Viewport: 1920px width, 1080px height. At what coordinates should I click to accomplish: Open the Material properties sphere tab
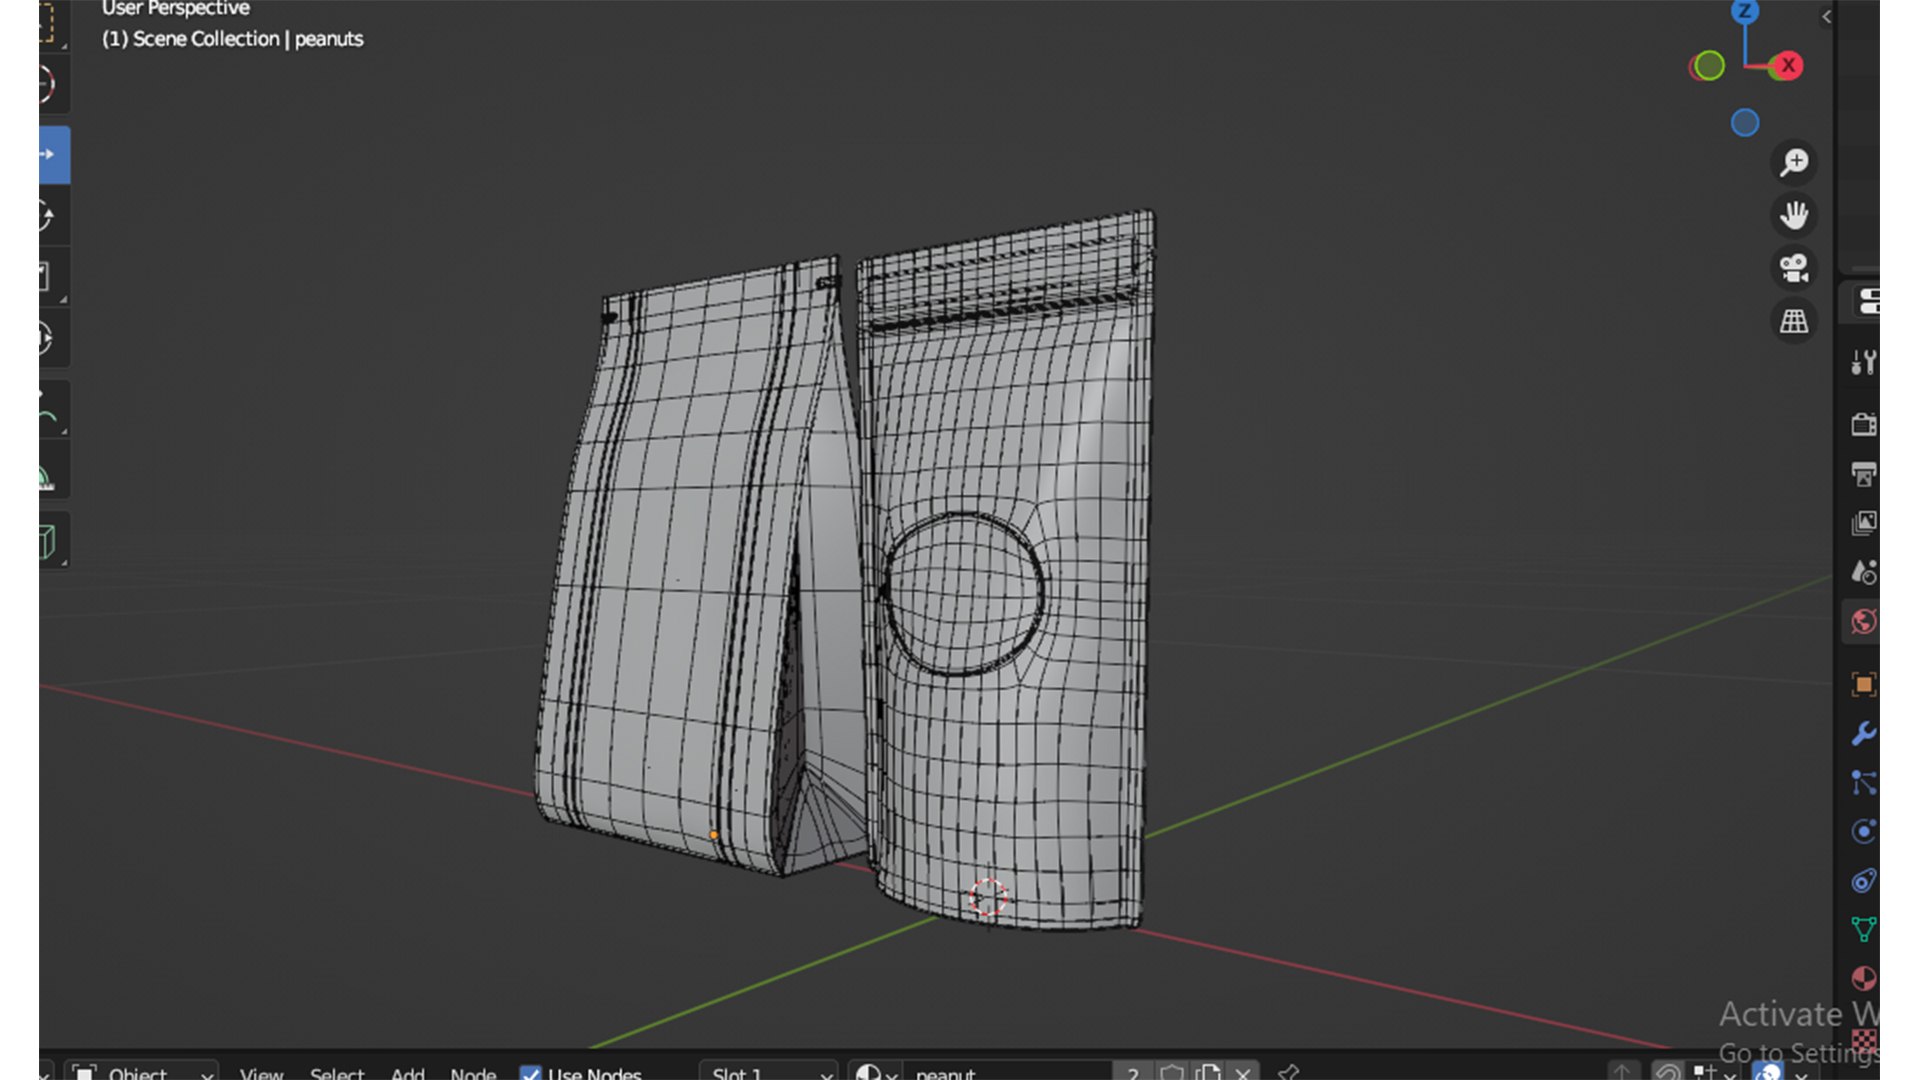[x=1863, y=978]
